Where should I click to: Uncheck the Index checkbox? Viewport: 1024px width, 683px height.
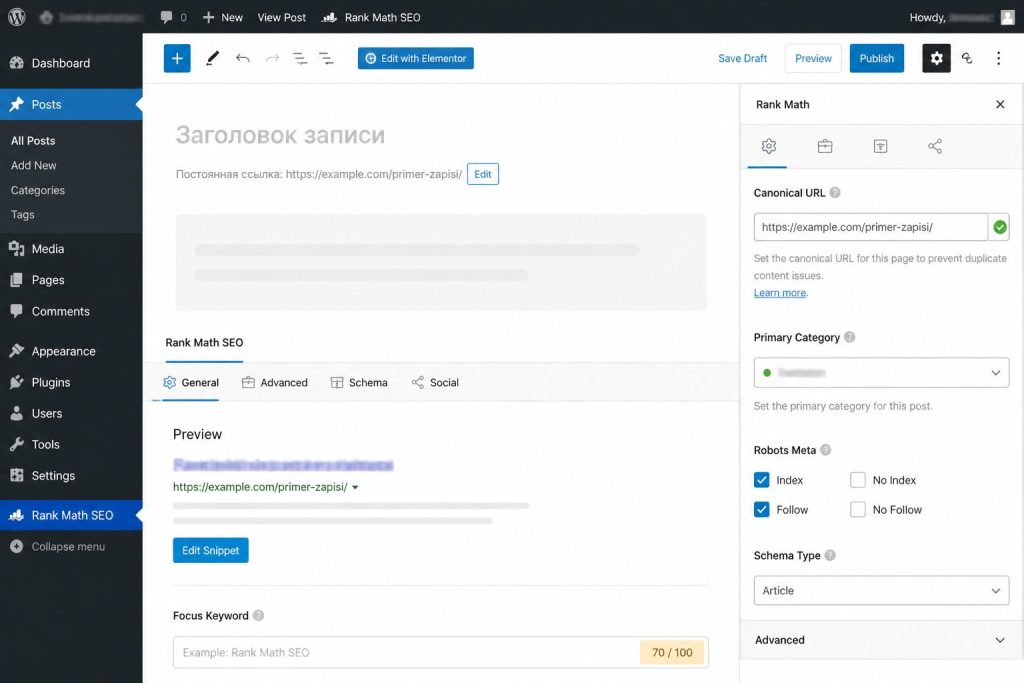761,480
